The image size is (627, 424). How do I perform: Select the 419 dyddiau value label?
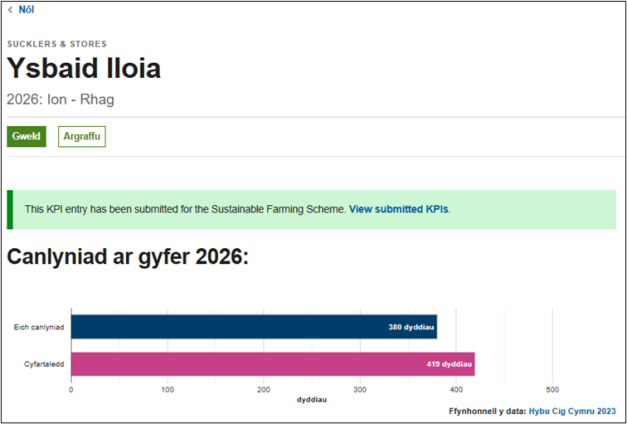click(449, 364)
